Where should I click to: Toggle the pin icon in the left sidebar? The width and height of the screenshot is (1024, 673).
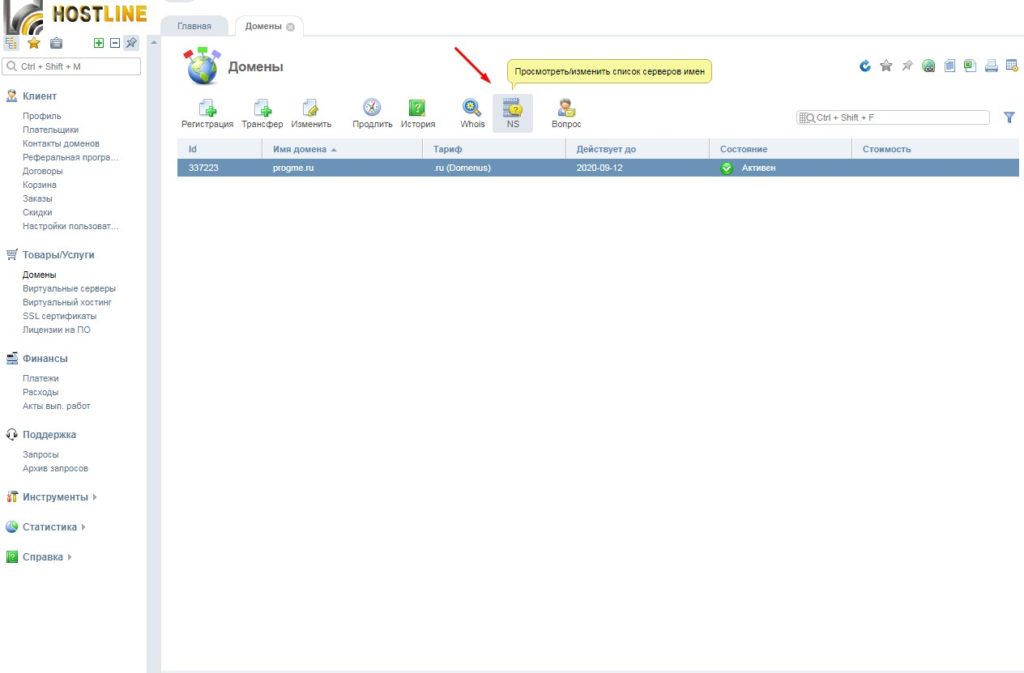tap(131, 43)
